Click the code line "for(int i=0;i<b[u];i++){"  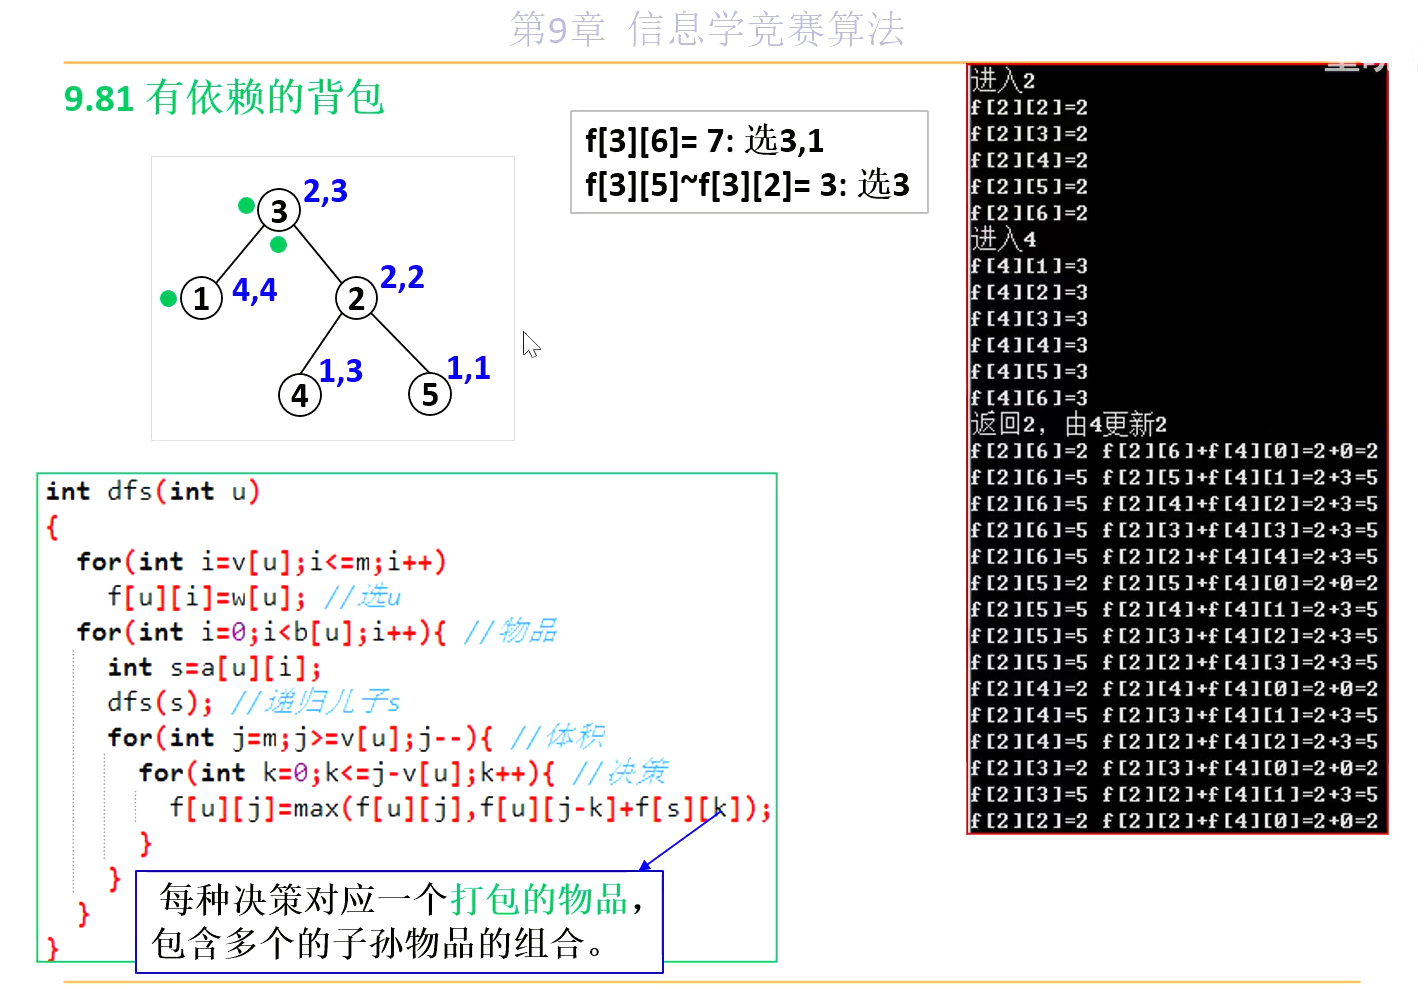[262, 631]
